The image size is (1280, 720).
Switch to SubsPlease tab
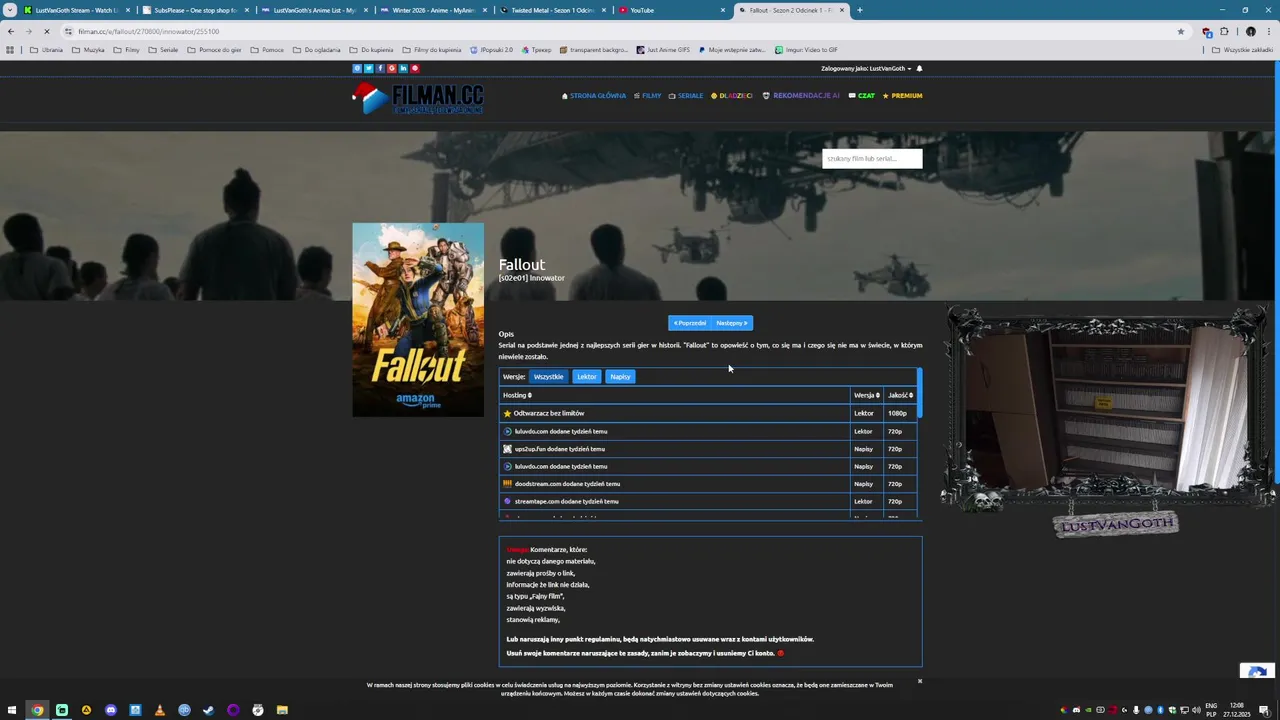click(195, 10)
